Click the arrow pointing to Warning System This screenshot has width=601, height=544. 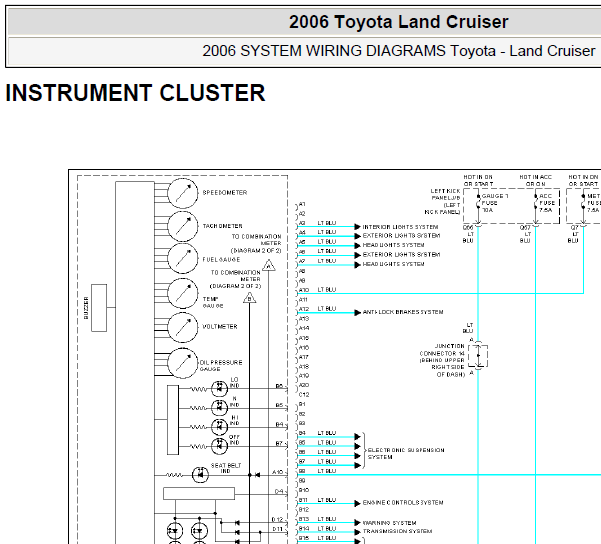[x=358, y=523]
